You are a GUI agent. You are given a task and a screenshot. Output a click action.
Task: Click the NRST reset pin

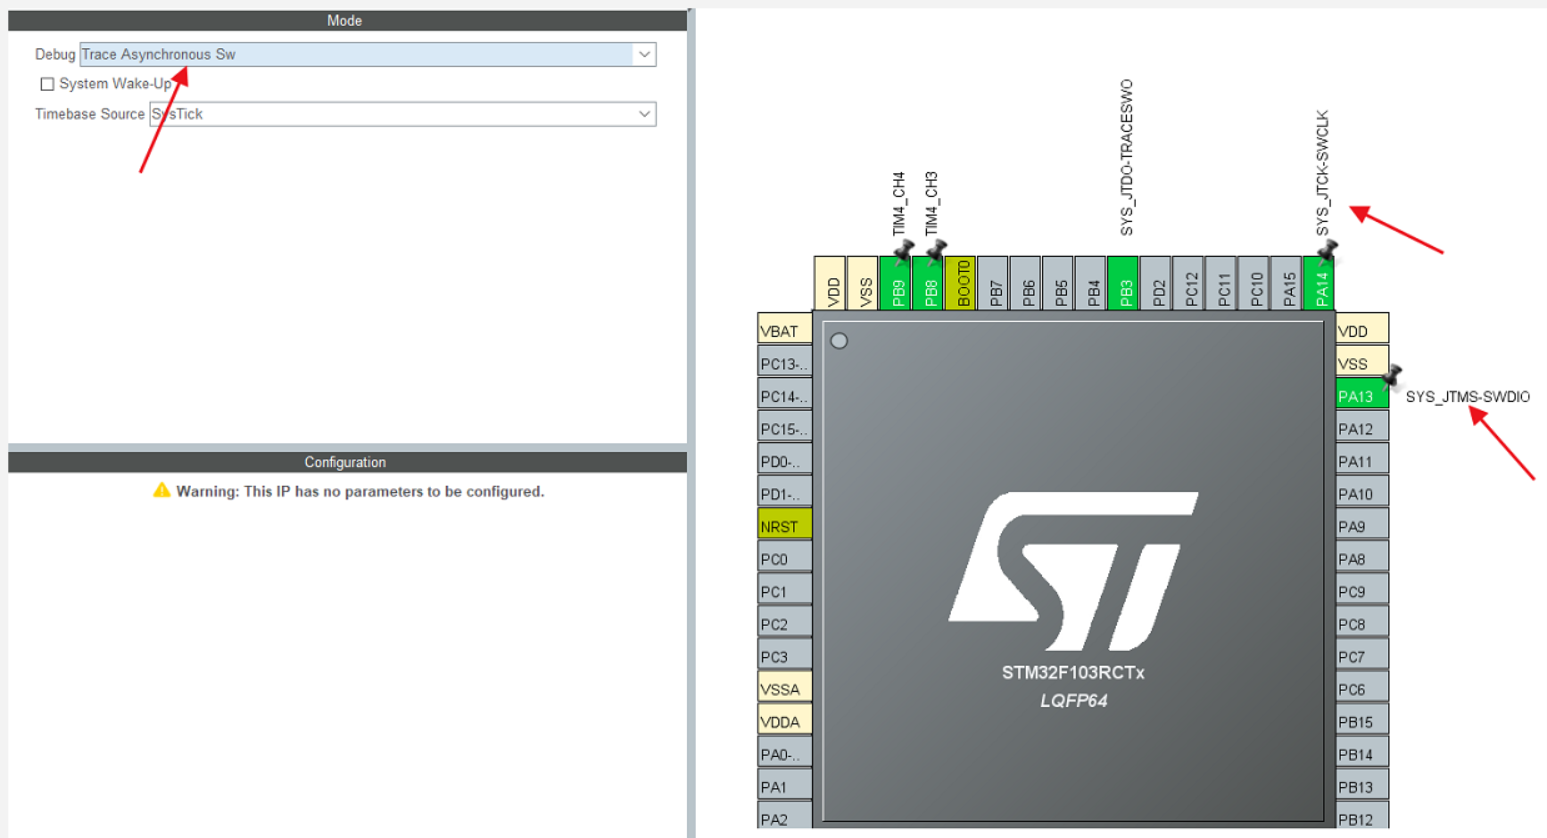(784, 524)
